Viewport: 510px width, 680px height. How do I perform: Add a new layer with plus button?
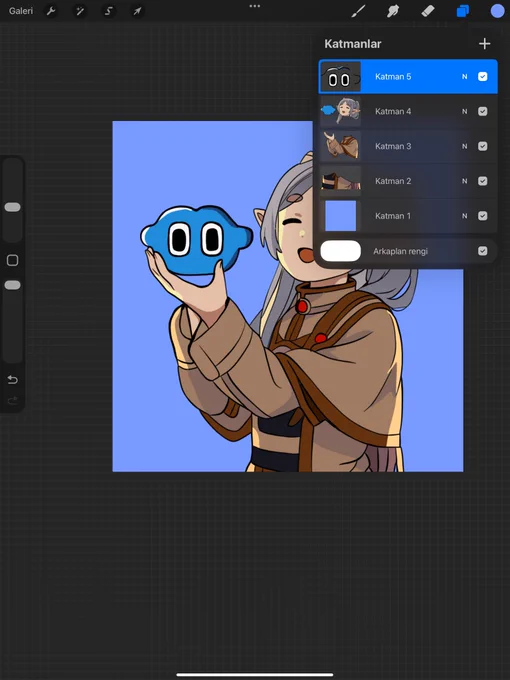484,44
